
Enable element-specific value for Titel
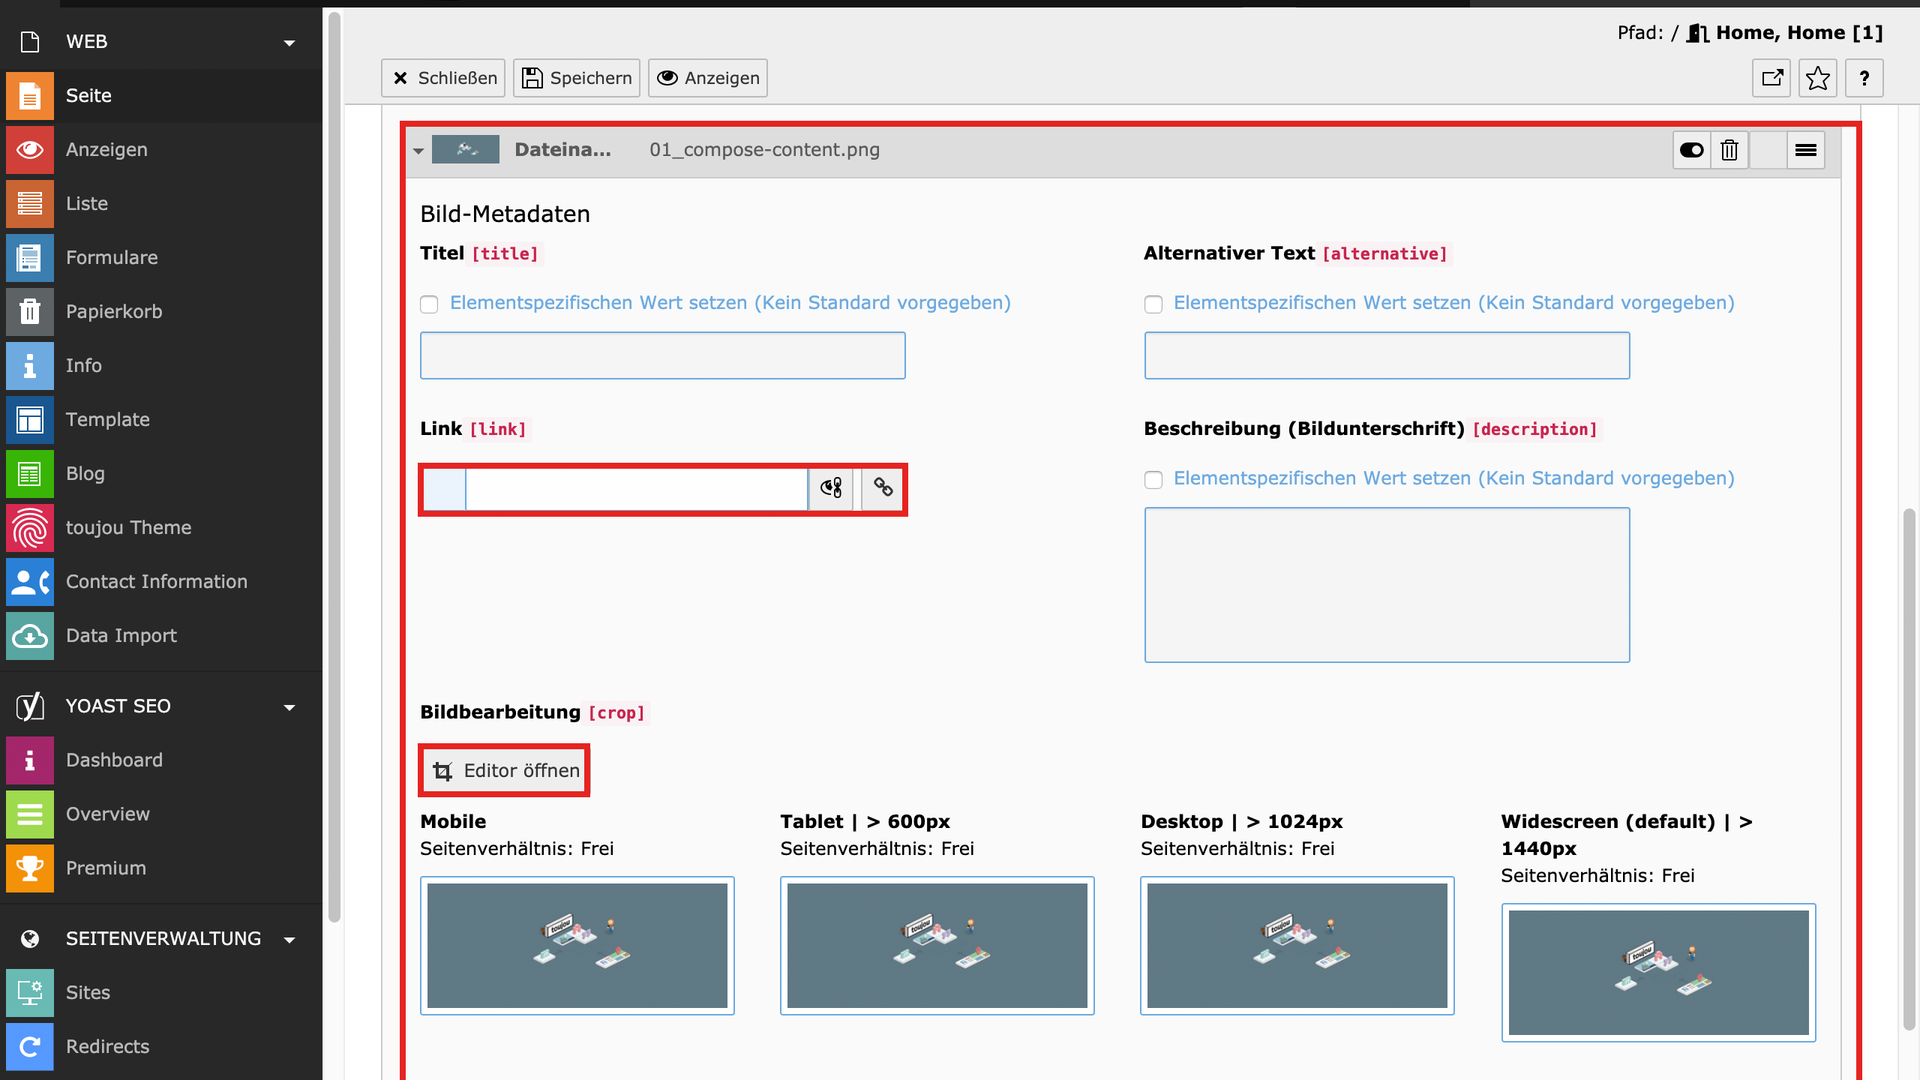click(429, 304)
